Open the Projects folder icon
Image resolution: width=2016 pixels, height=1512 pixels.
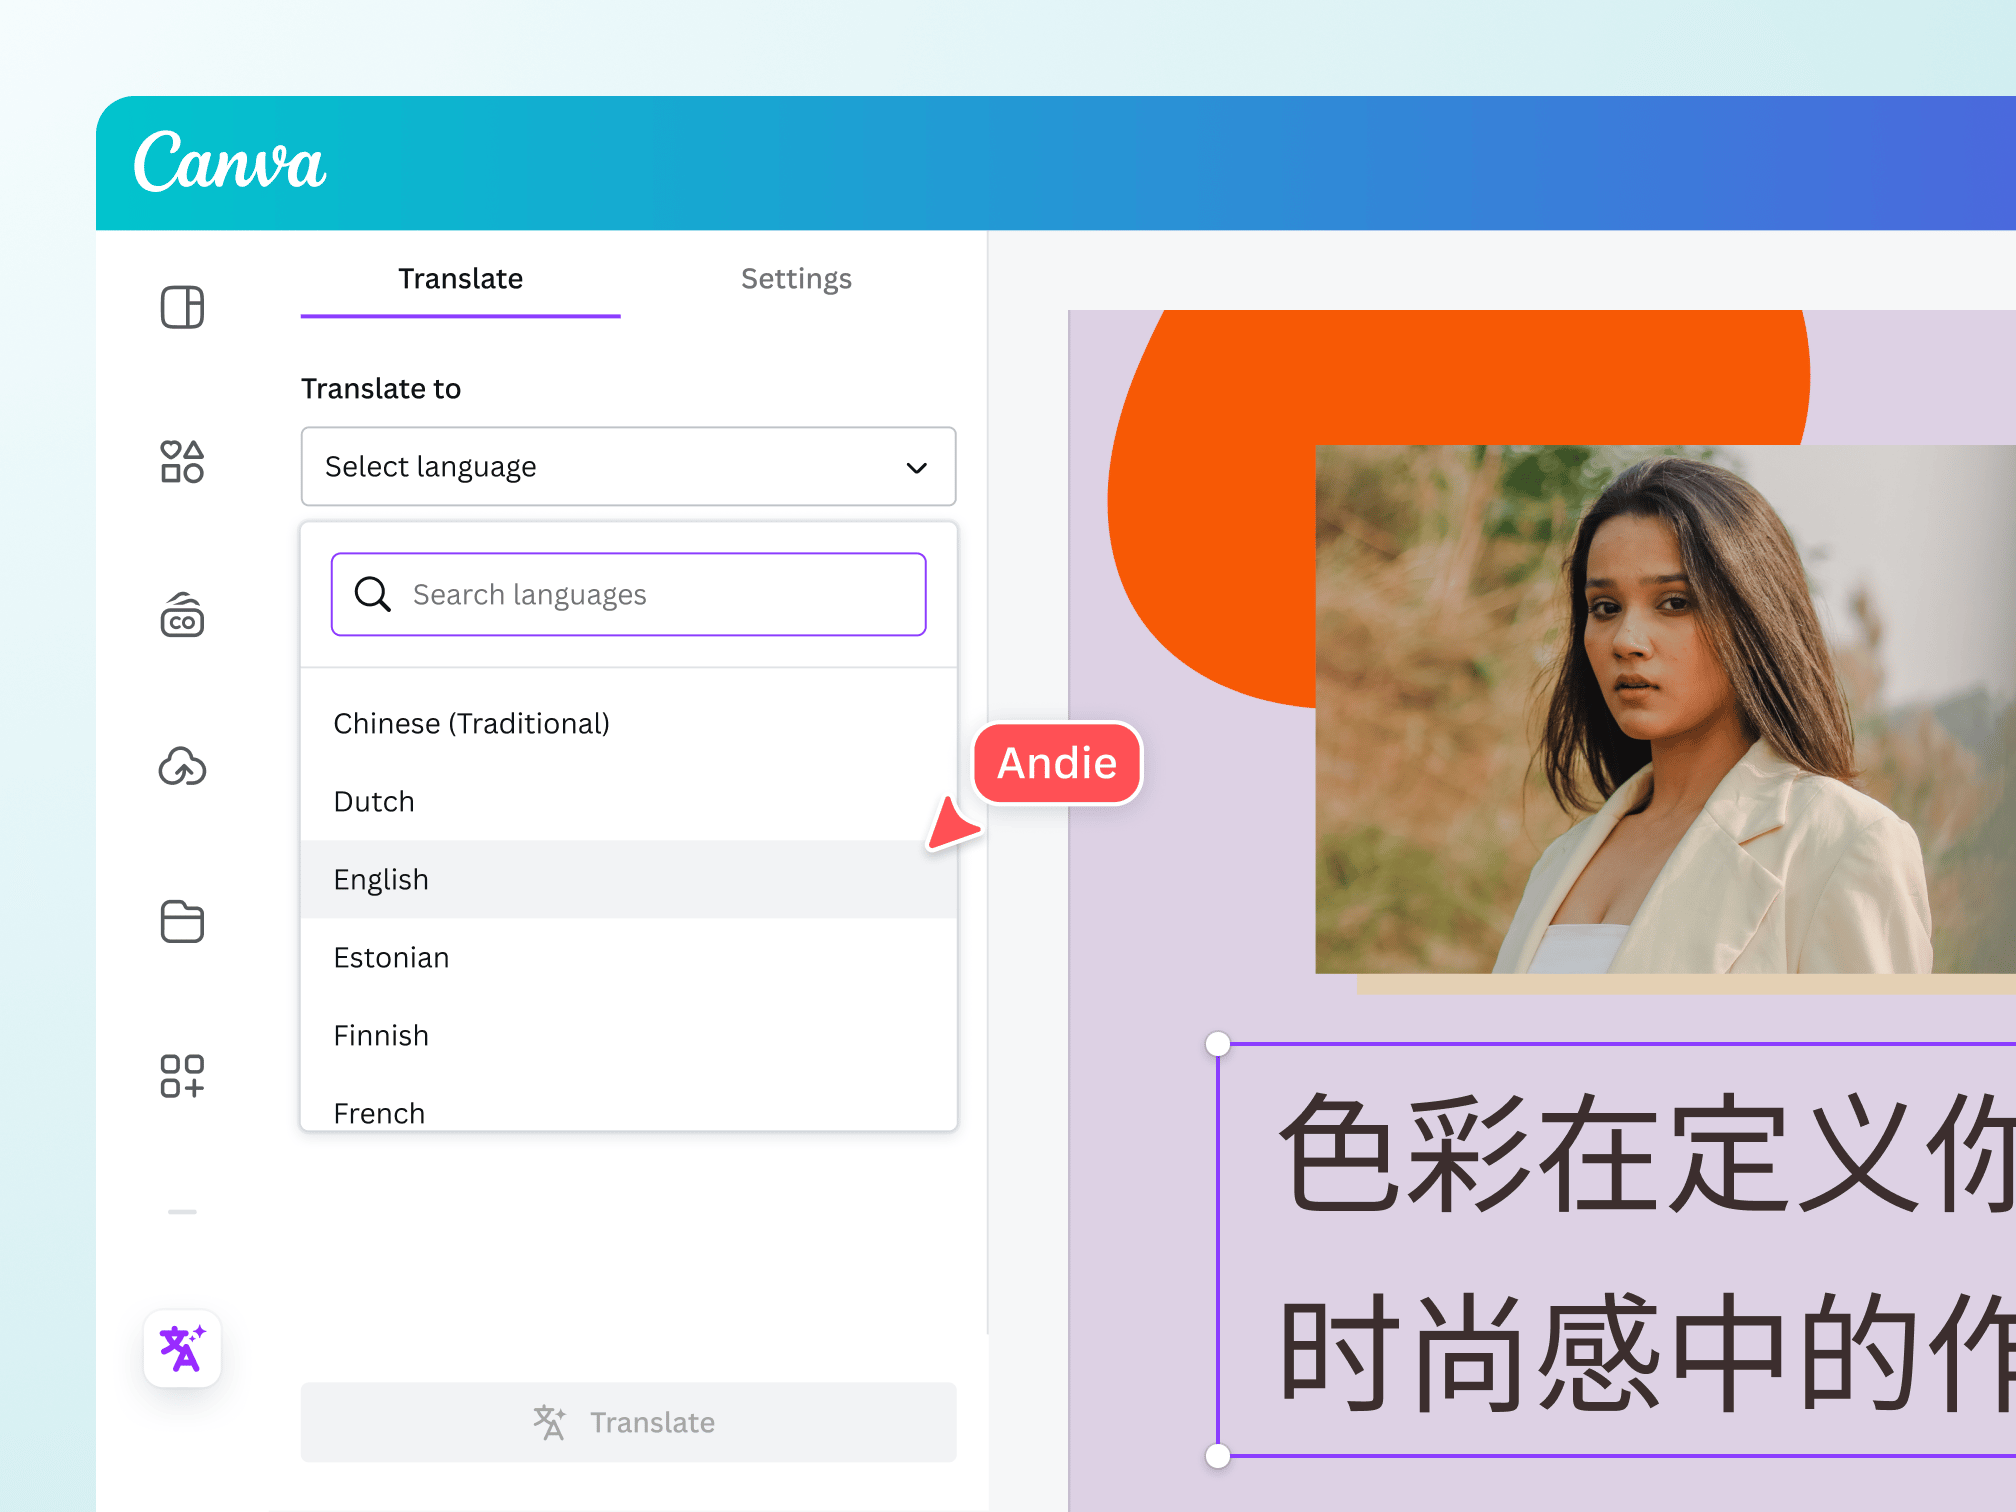[x=181, y=922]
